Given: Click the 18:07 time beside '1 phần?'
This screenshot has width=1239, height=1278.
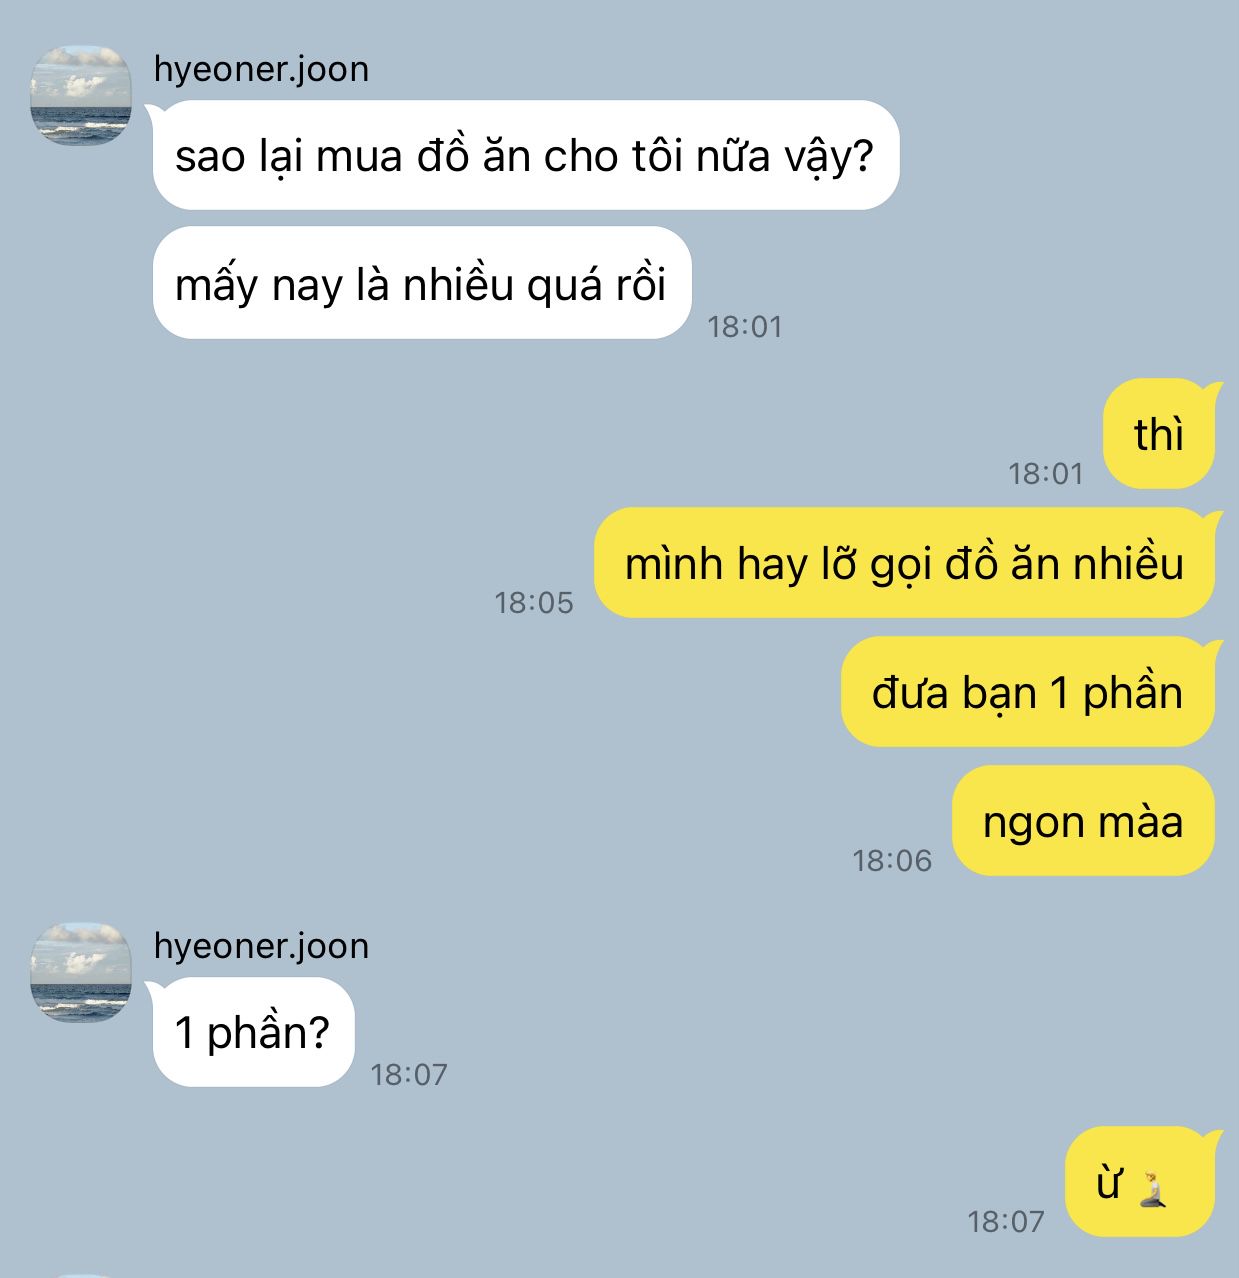Looking at the screenshot, I should 409,1075.
